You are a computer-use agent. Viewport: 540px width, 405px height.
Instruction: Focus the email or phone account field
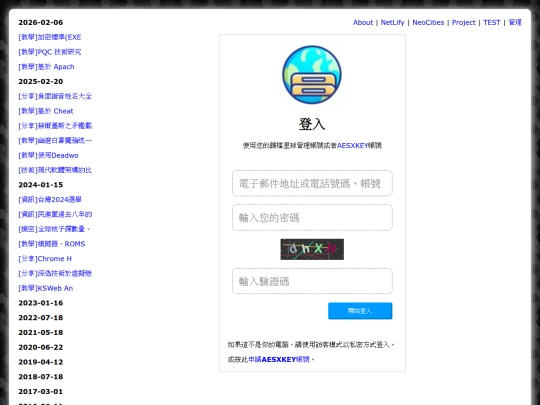(312, 183)
